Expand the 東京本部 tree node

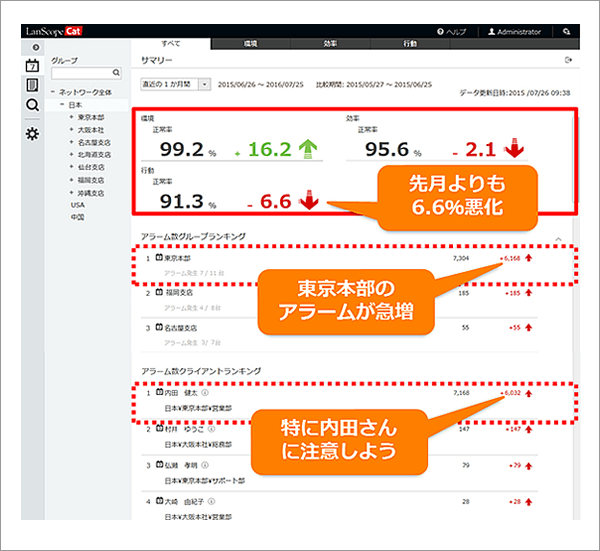(71, 117)
